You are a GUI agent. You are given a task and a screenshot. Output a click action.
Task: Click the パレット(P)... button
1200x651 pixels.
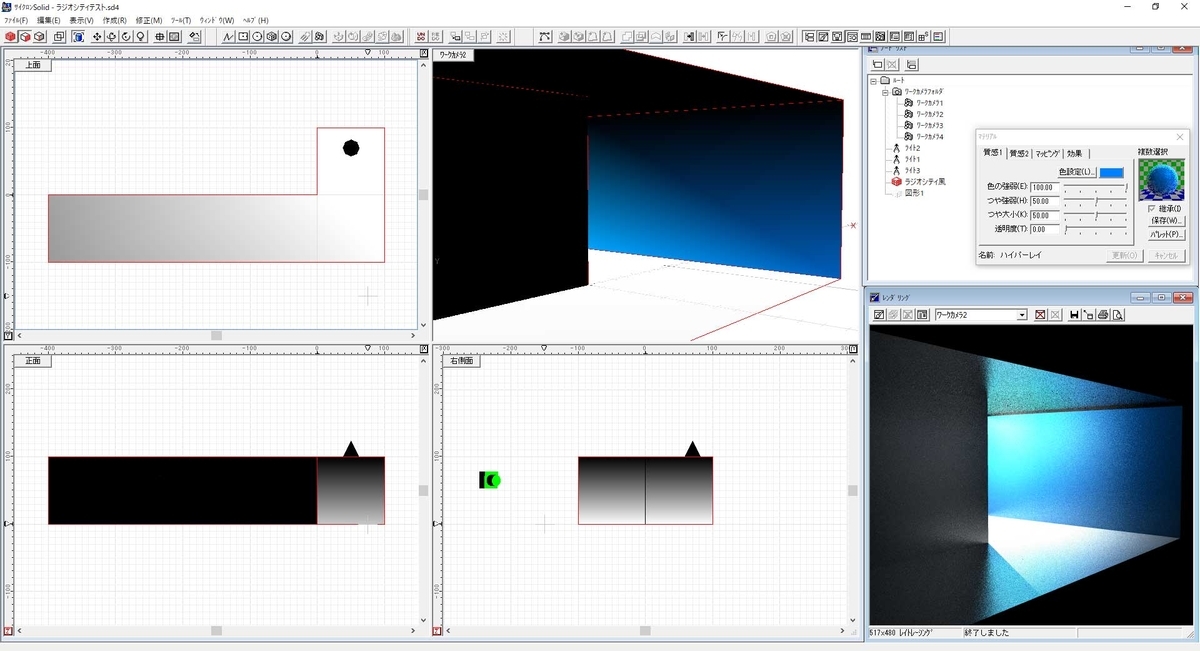pos(1167,234)
